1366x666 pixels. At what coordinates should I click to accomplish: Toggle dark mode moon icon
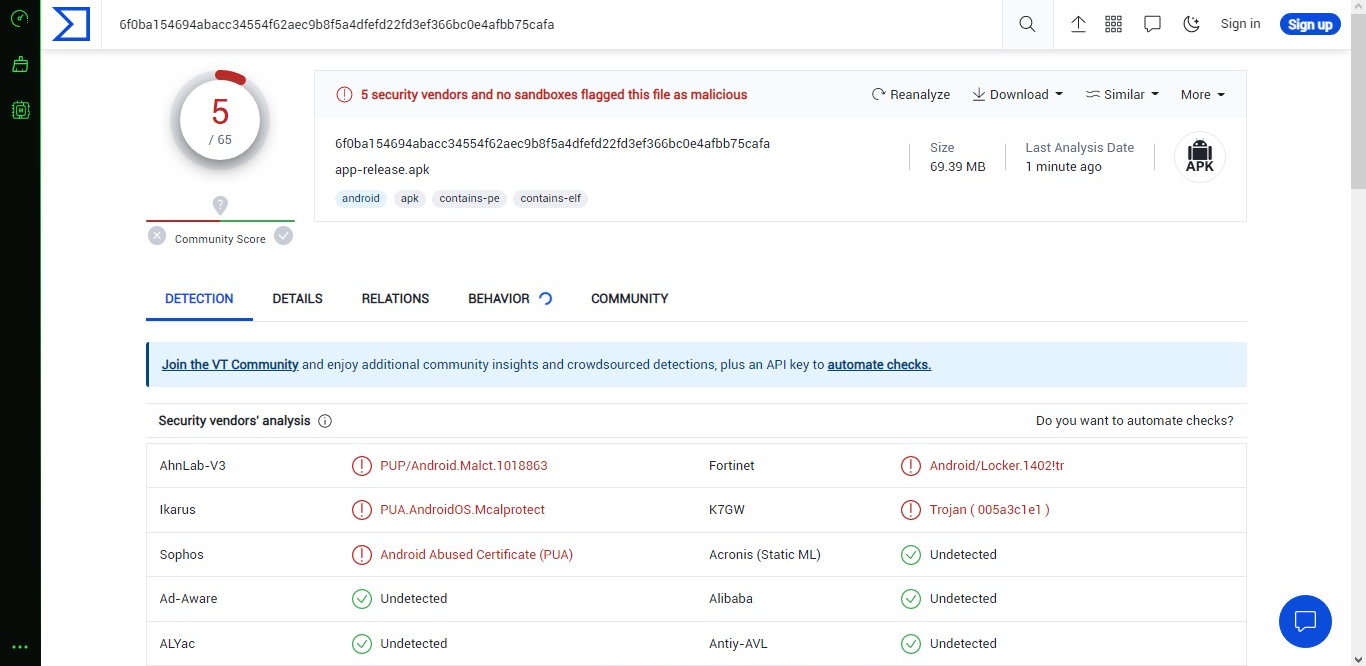[1191, 24]
